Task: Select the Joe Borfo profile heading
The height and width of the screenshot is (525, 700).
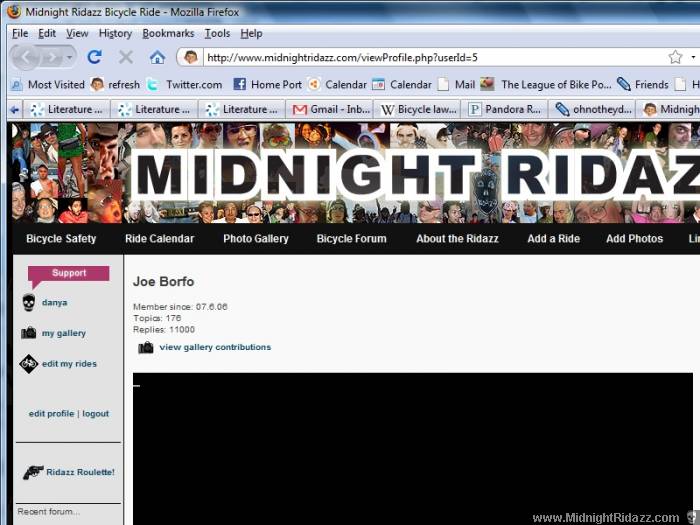Action: 163,282
